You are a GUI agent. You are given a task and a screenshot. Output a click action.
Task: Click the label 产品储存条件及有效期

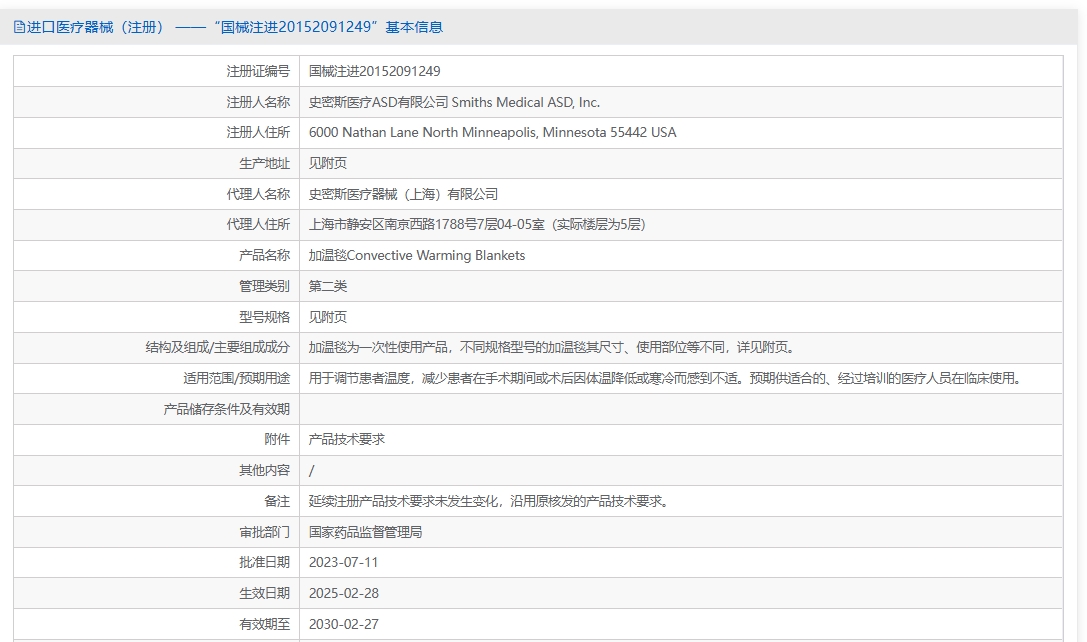click(x=227, y=409)
